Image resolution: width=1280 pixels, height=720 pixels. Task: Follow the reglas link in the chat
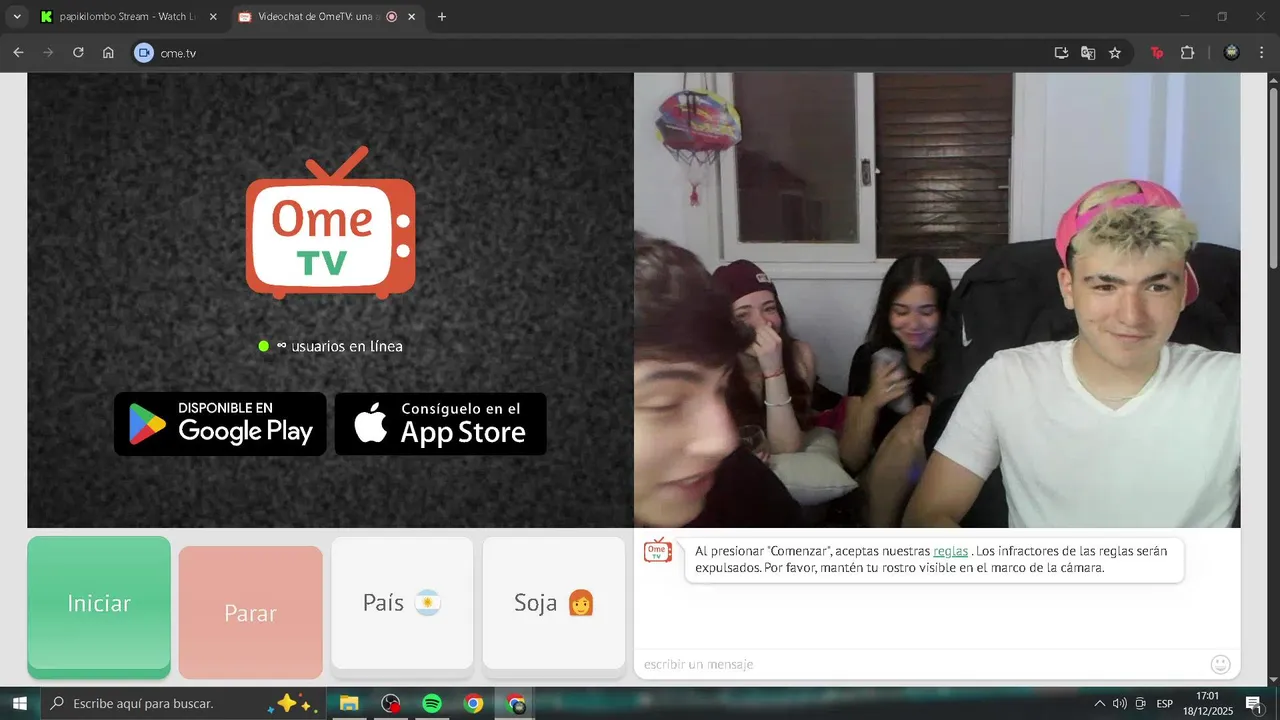950,551
